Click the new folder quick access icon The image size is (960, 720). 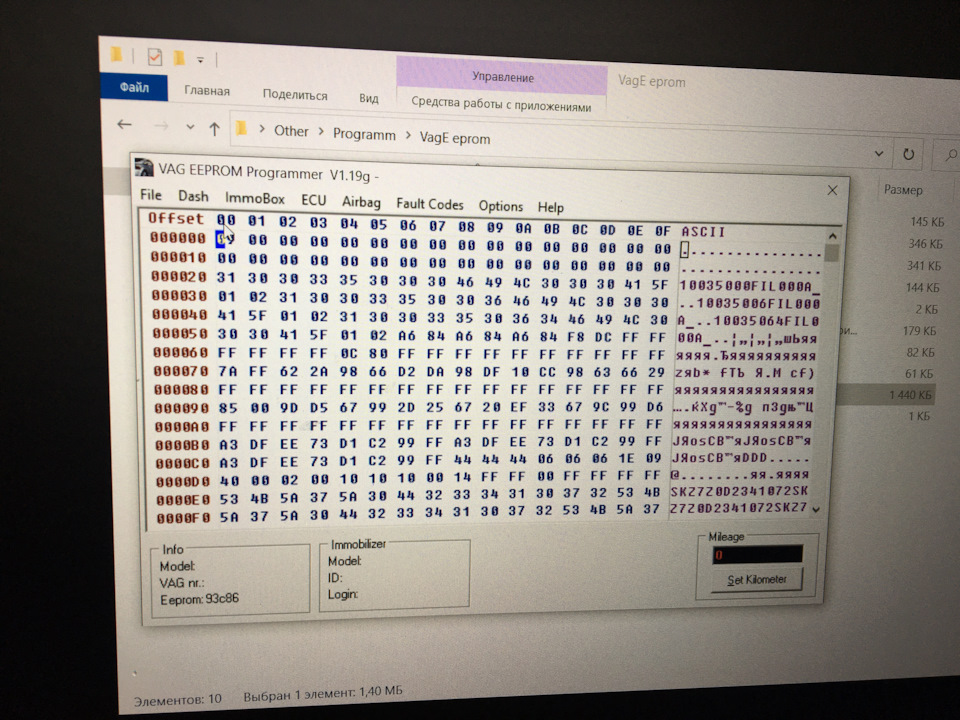point(179,58)
